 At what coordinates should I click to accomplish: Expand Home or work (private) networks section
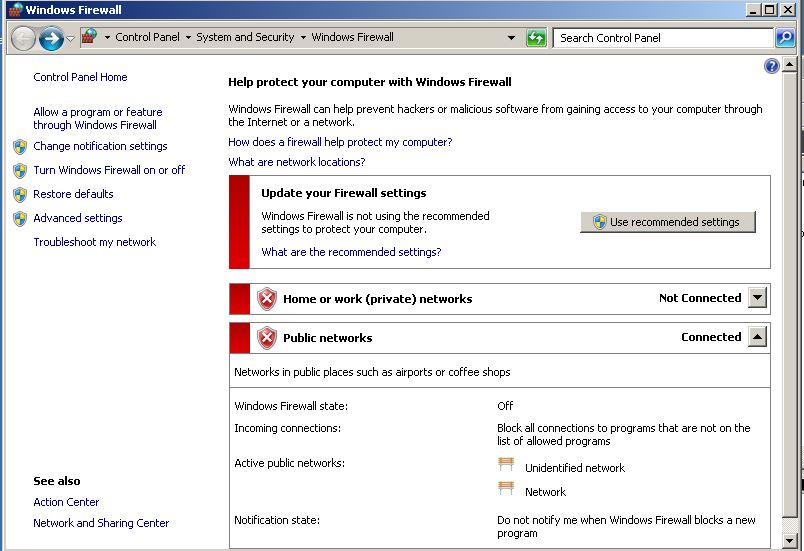pyautogui.click(x=757, y=298)
